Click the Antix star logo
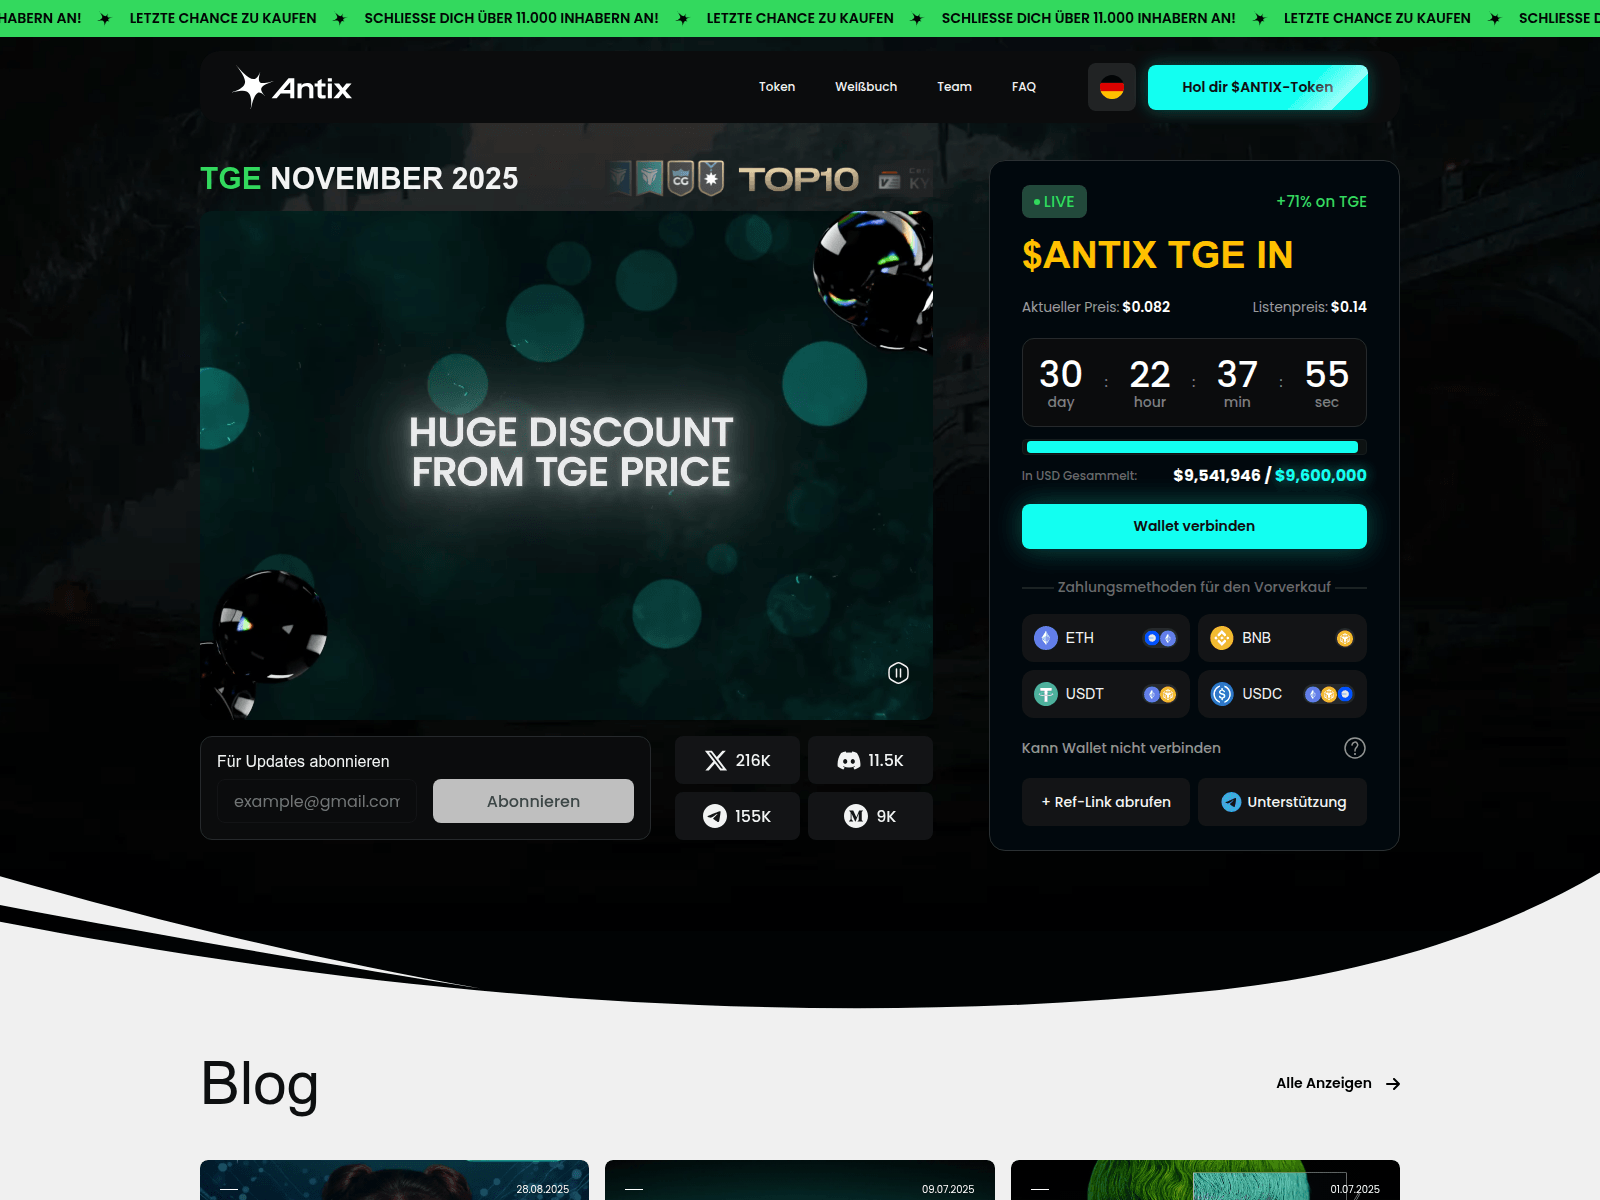 292,87
